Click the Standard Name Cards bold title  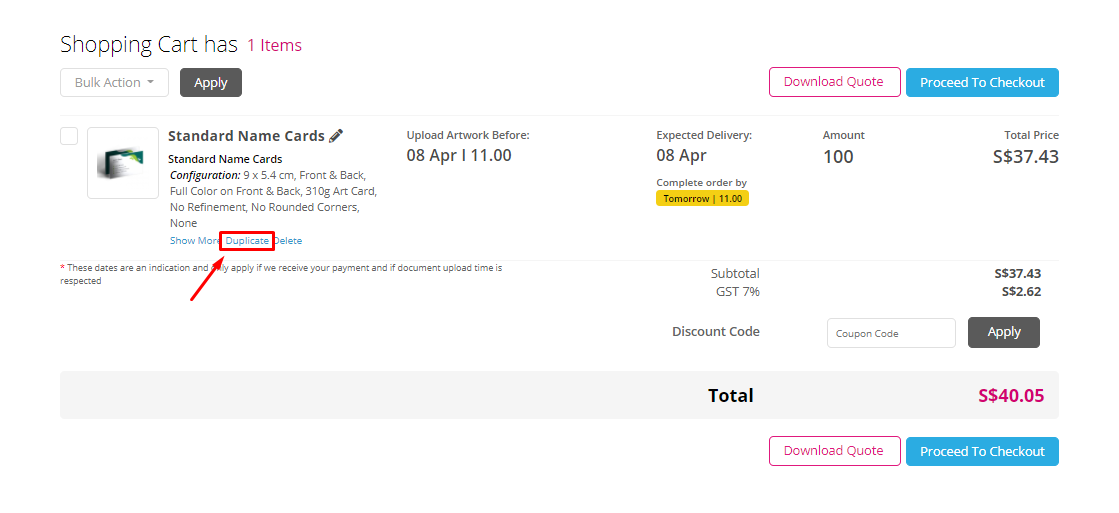click(246, 136)
